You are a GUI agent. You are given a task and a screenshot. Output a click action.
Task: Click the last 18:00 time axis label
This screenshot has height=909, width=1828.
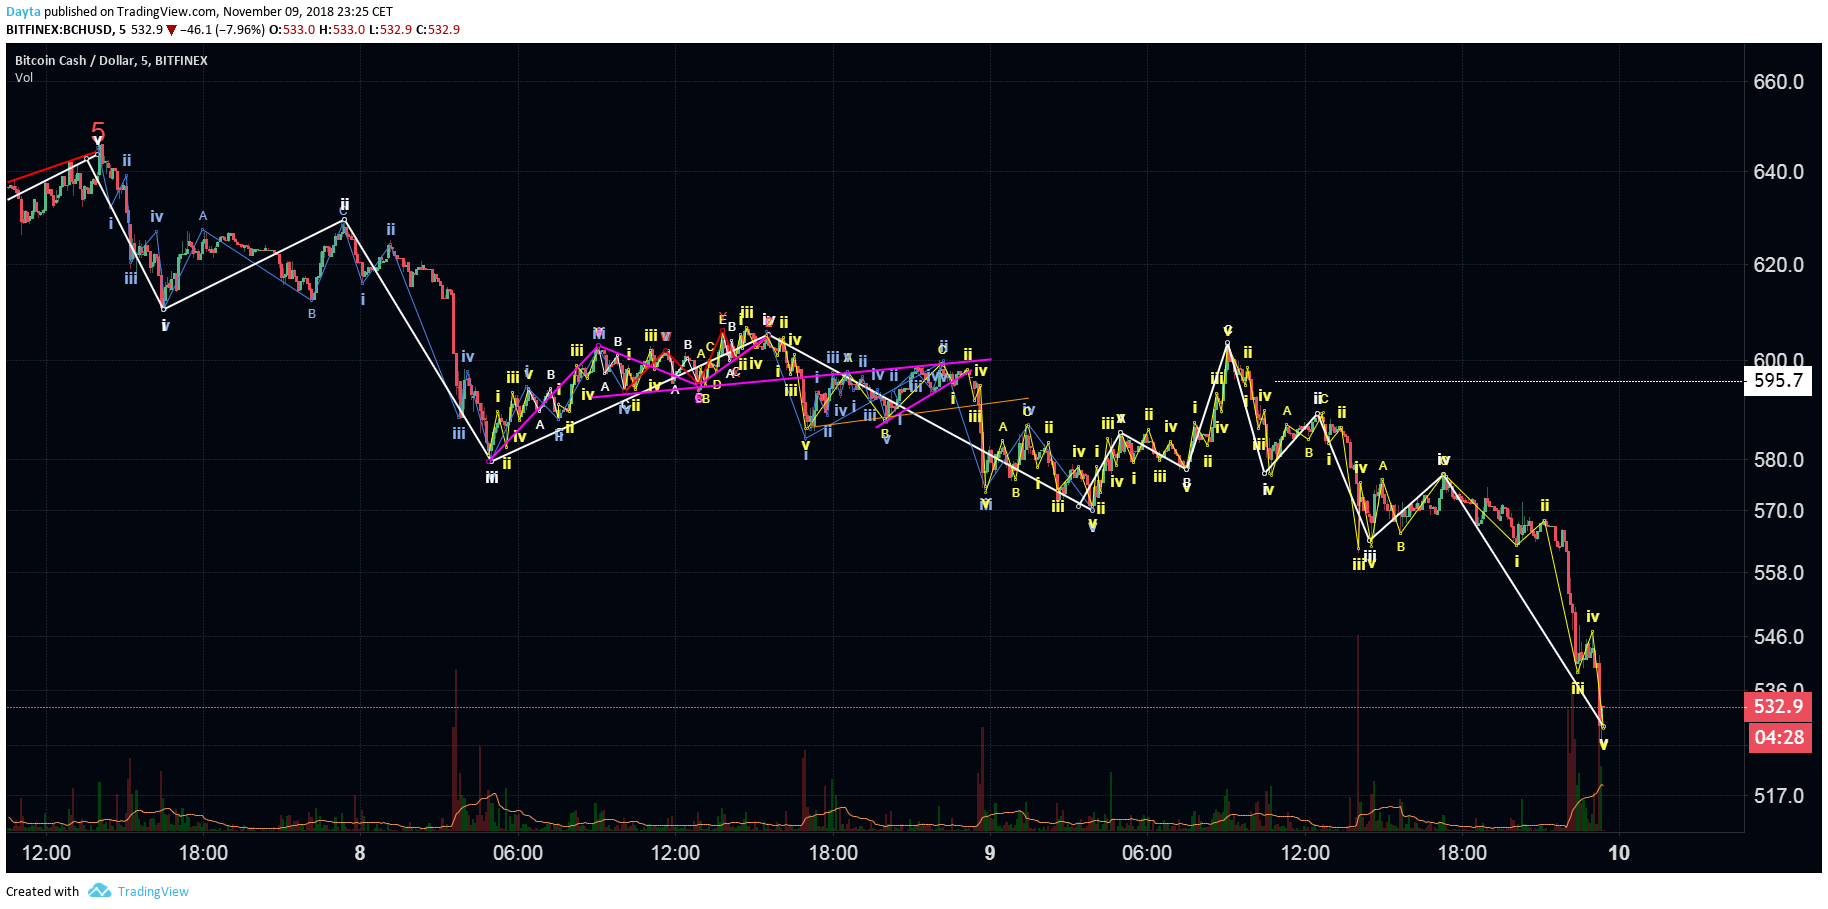[1462, 853]
